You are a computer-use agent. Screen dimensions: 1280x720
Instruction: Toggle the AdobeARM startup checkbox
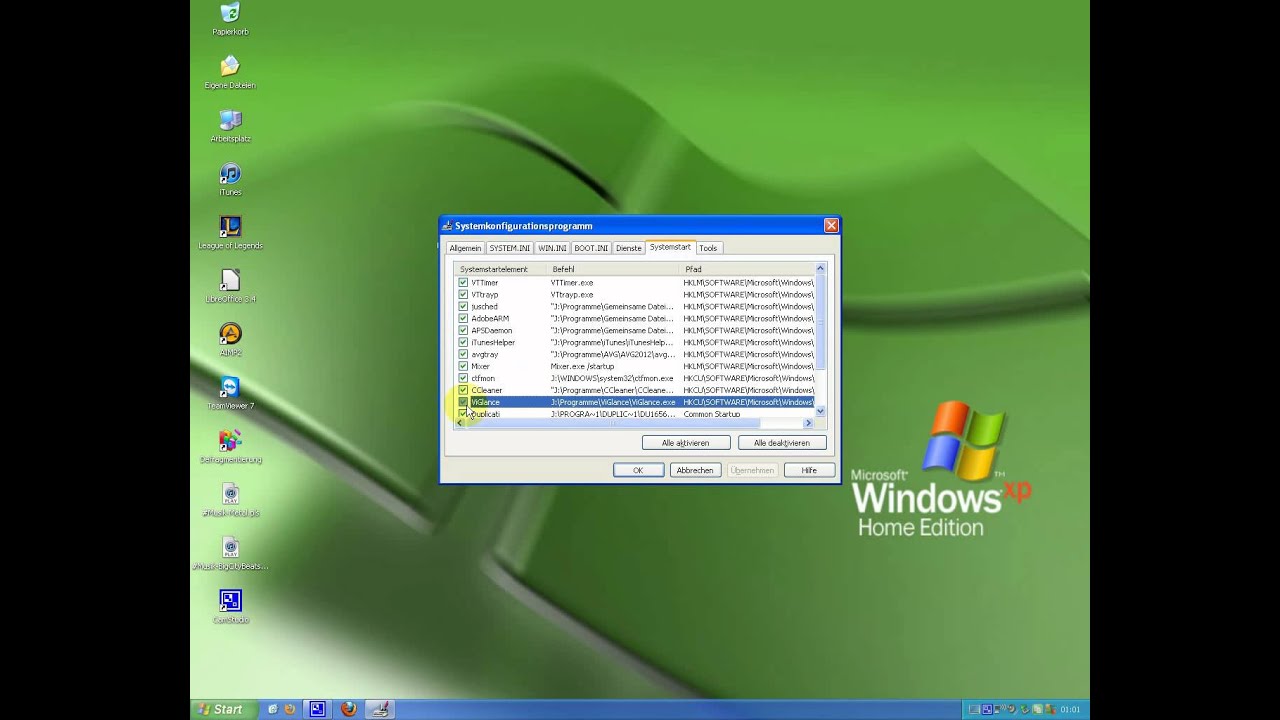tap(463, 319)
